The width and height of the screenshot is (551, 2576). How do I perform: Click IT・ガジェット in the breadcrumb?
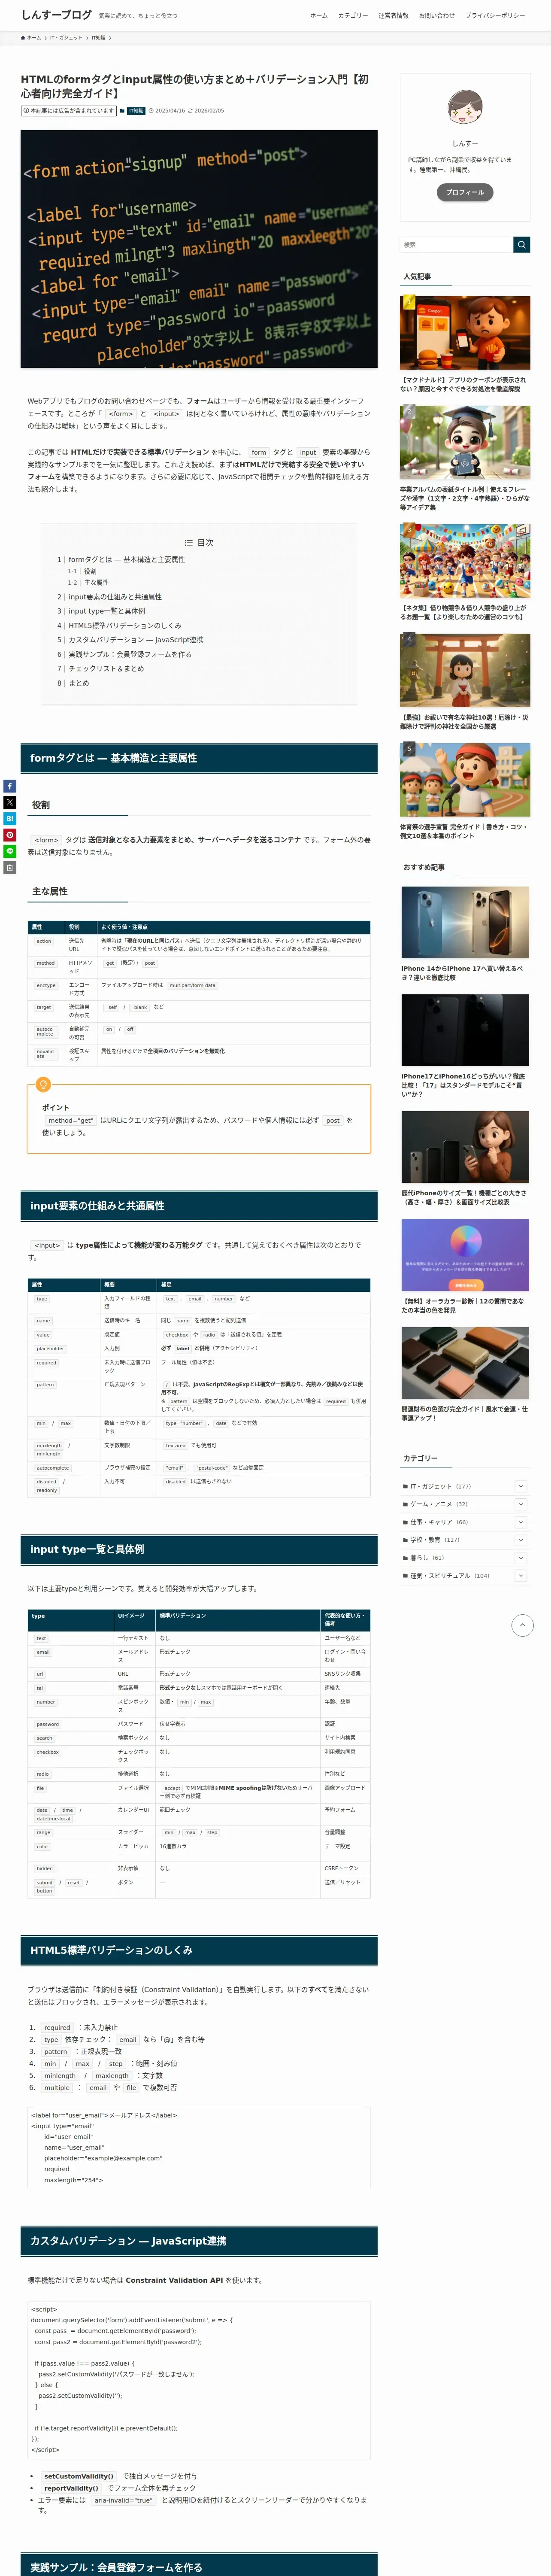(x=66, y=38)
